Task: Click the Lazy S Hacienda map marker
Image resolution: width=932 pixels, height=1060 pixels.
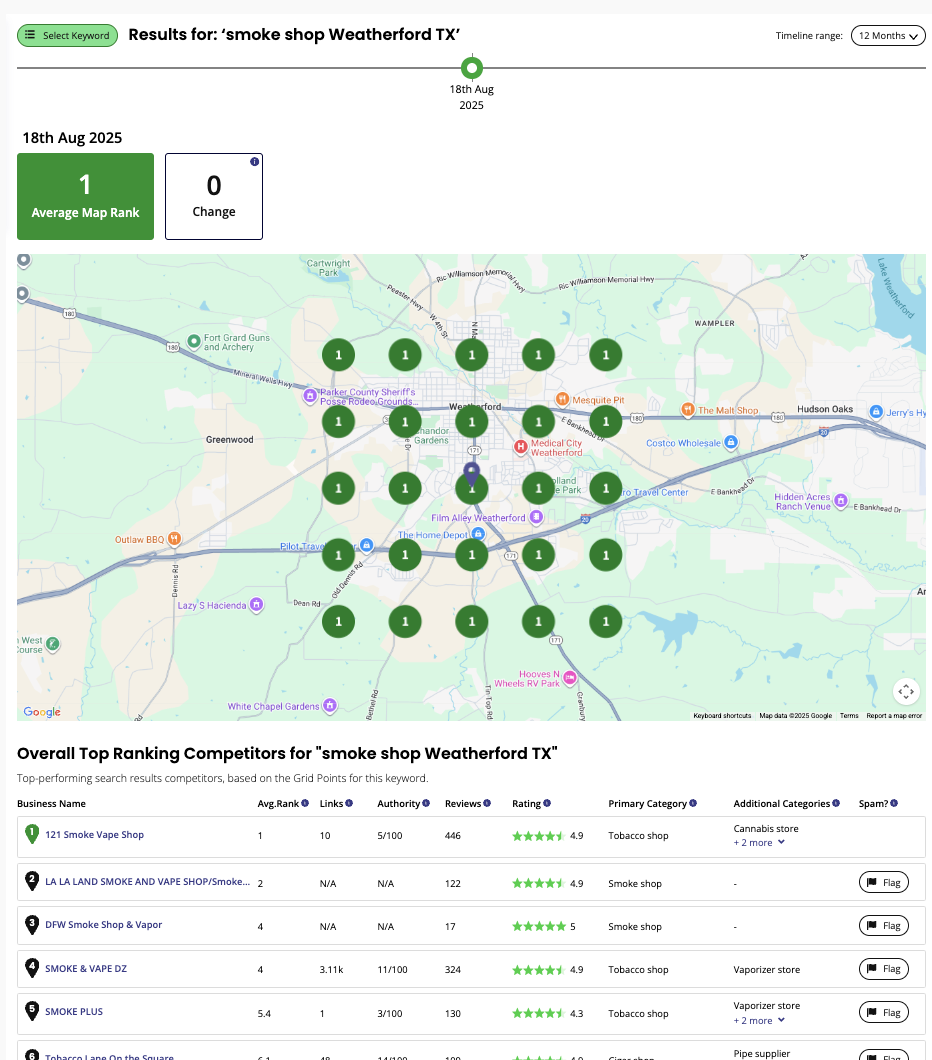Action: point(257,604)
